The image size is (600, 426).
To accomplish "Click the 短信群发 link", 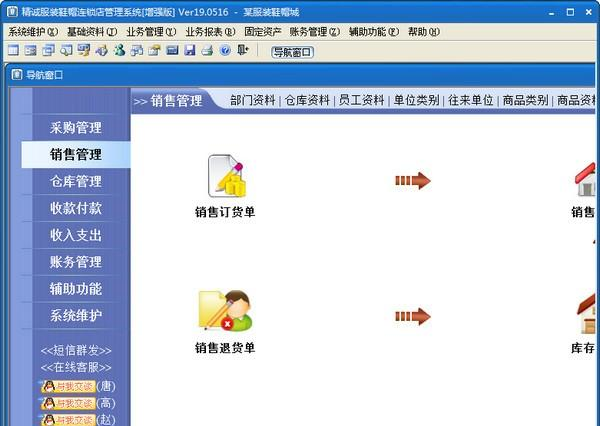I will coord(76,351).
